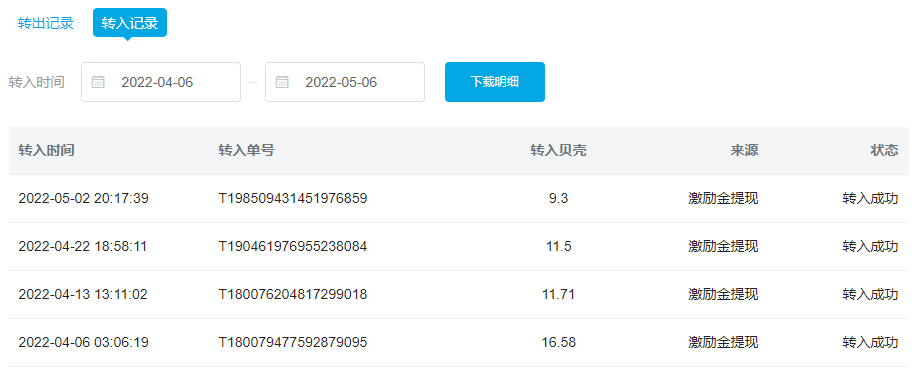Viewport: 914px width, 376px height.
Task: Click 激励金提现 source in the 2022-04-22 row
Action: click(x=723, y=247)
